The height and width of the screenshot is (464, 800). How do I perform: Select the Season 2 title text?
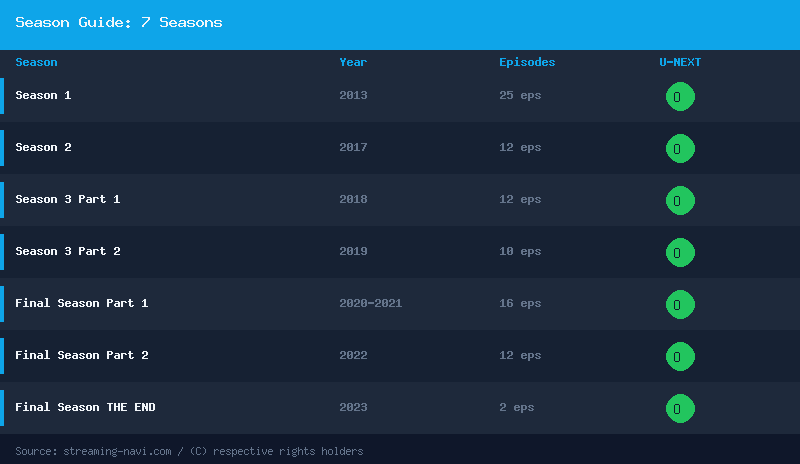coord(43,148)
